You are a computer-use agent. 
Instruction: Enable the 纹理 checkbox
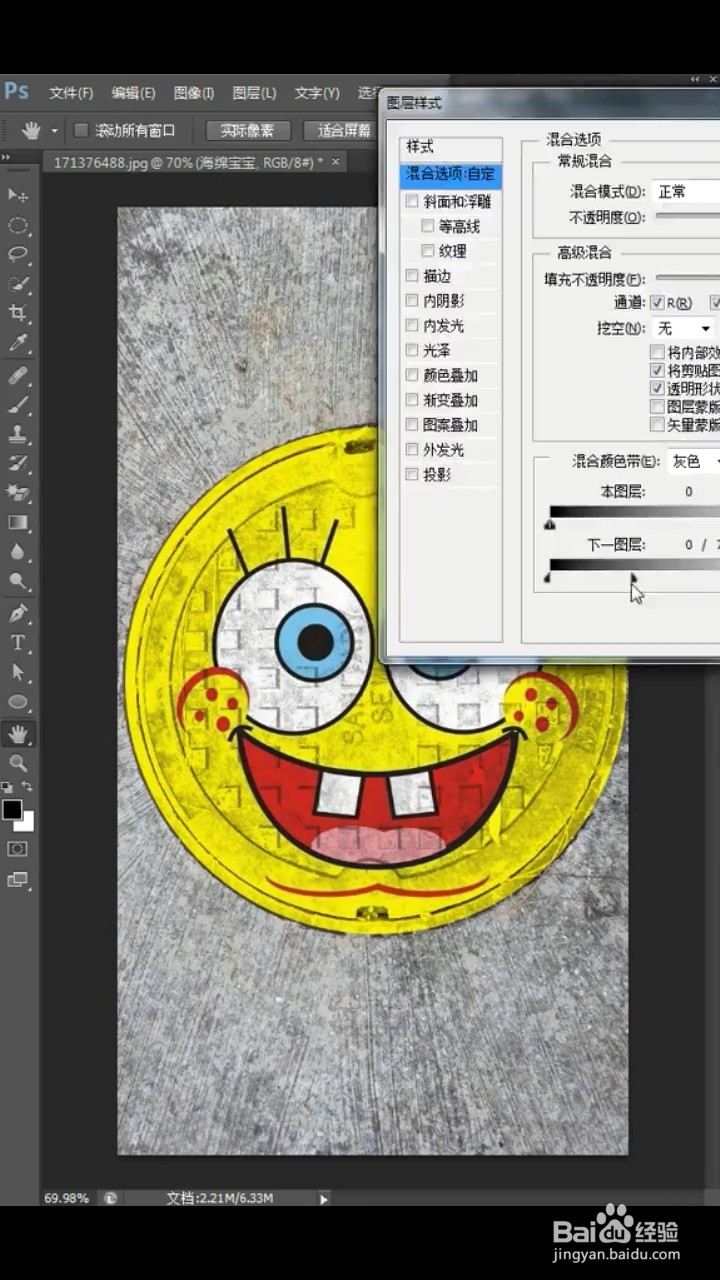pyautogui.click(x=428, y=251)
